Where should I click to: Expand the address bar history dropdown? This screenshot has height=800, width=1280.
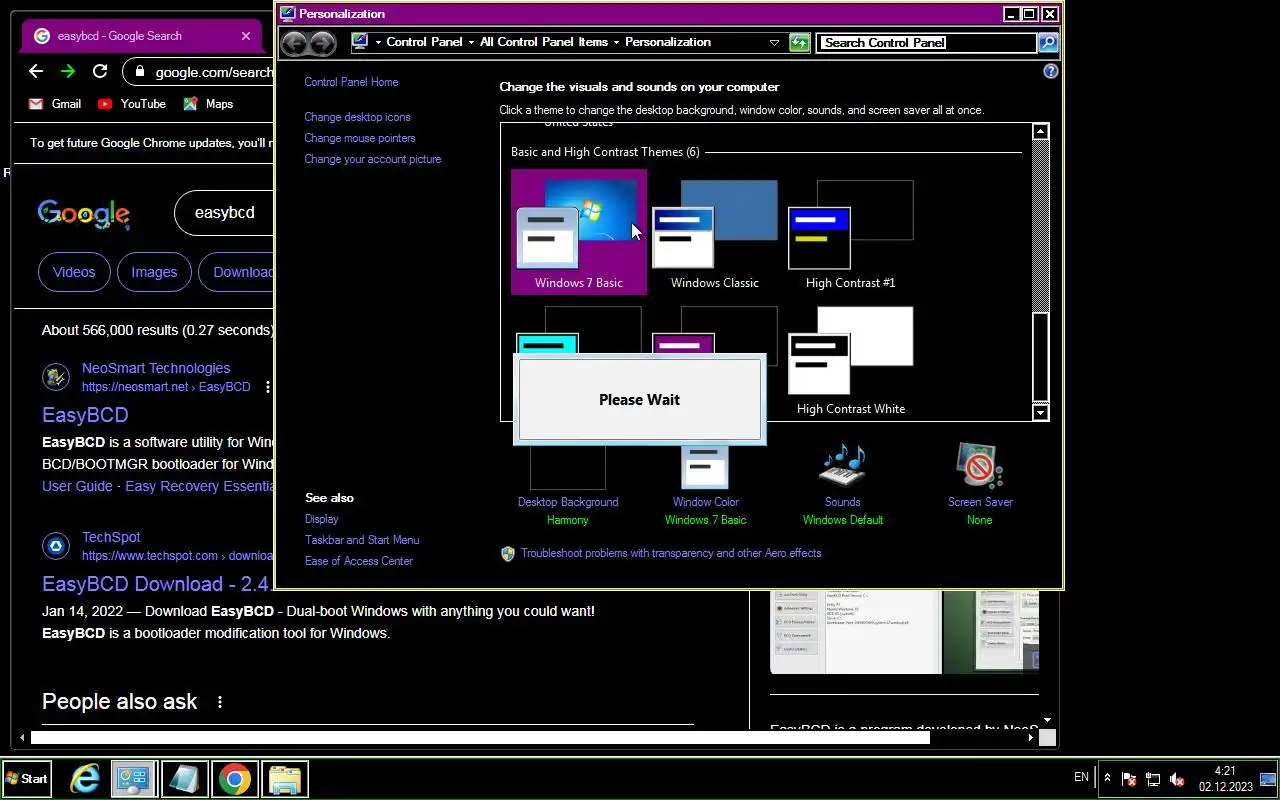774,42
